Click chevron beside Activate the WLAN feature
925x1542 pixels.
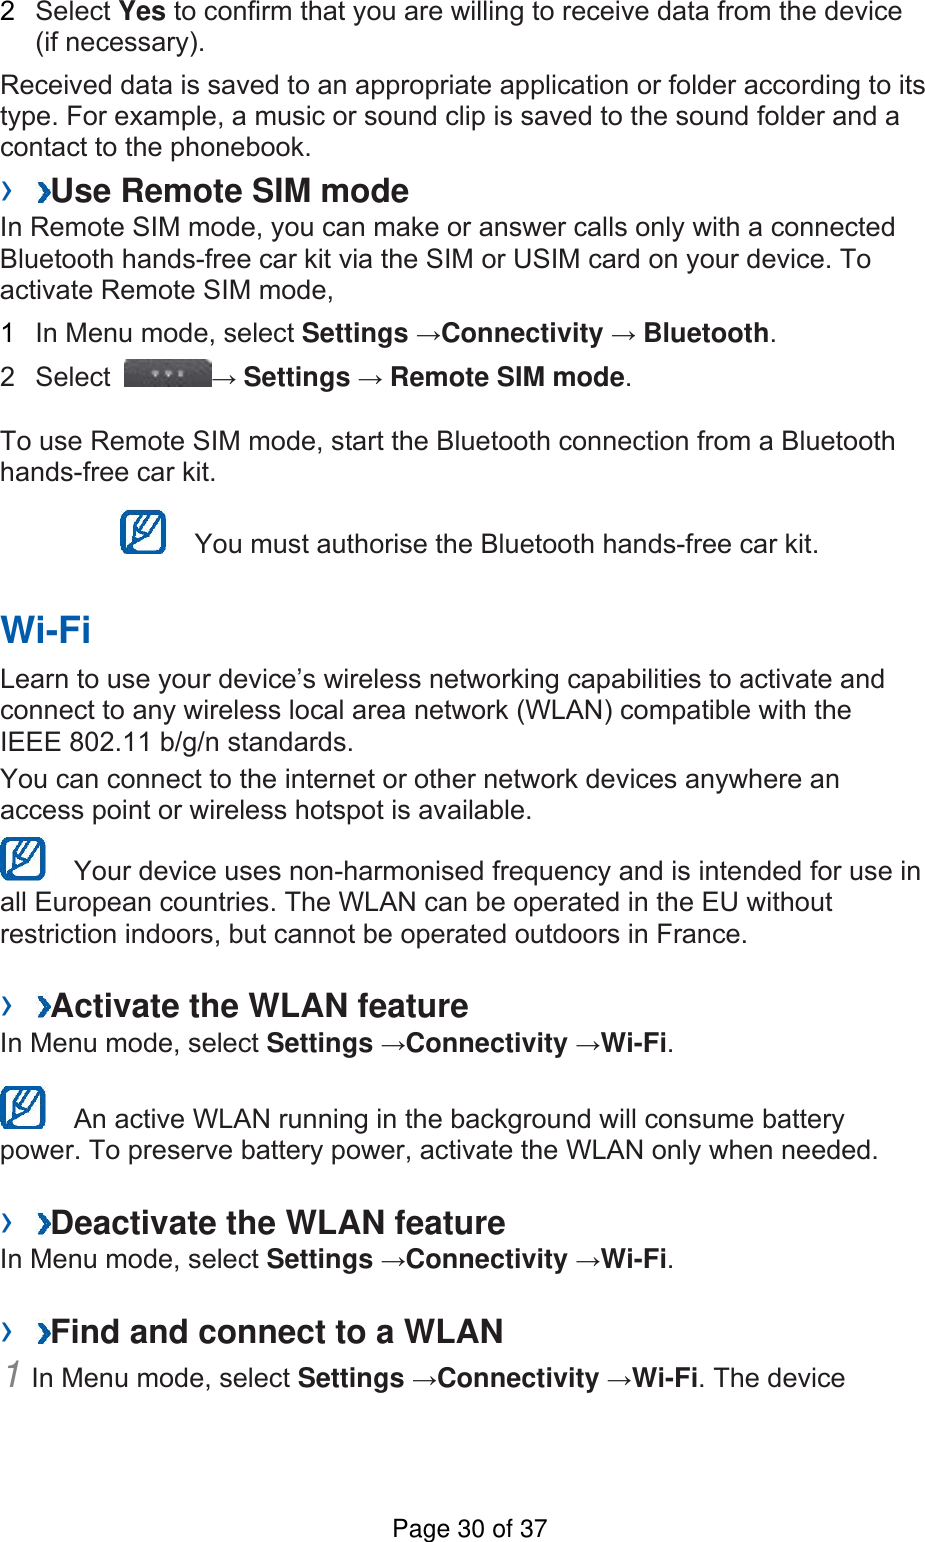pyautogui.click(x=43, y=1005)
